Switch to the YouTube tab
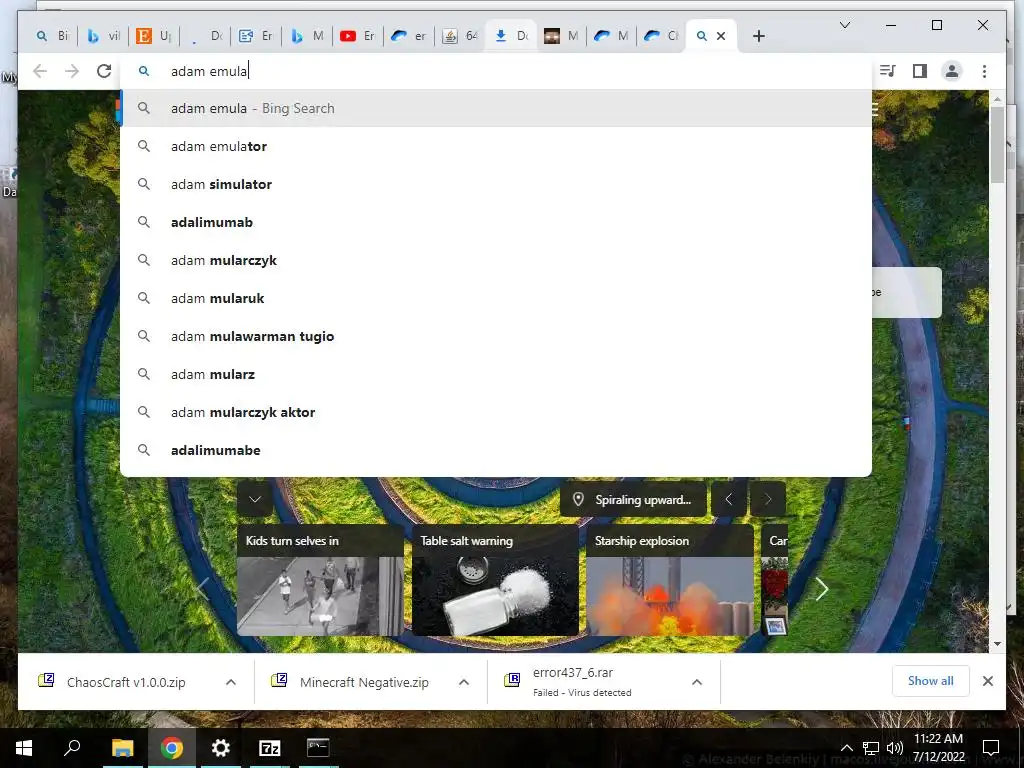1024x768 pixels. tap(357, 36)
